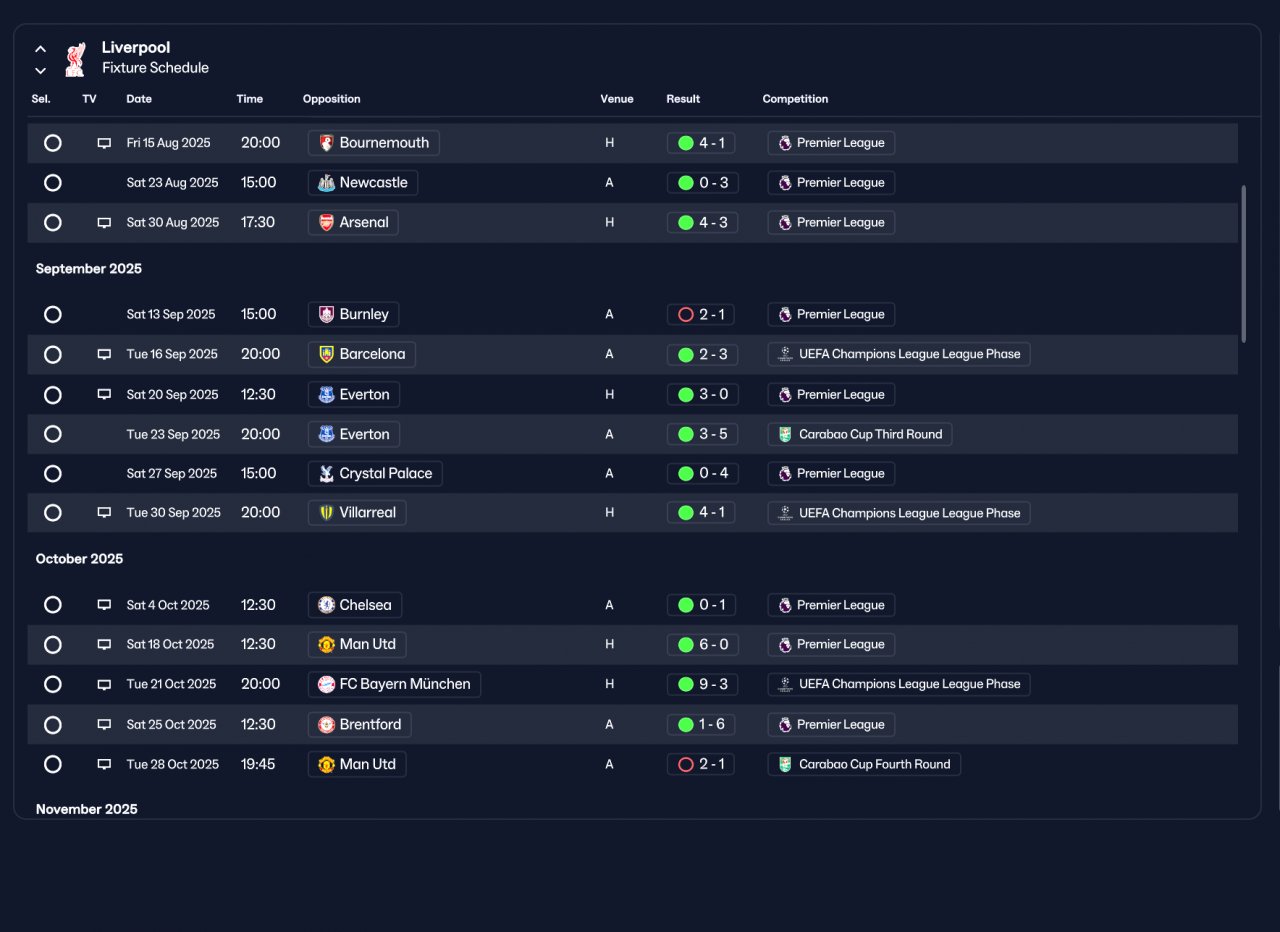Sort fixtures by the Date column header
This screenshot has height=932, width=1280.
click(139, 99)
